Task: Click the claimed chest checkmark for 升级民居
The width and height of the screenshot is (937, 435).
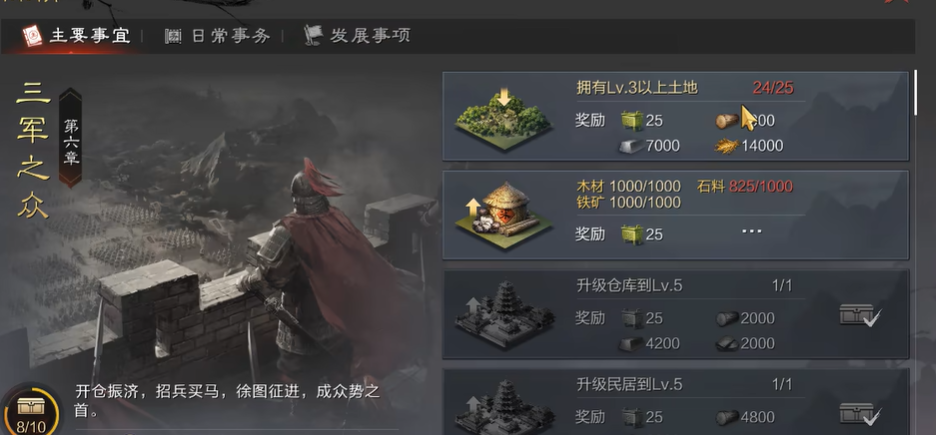Action: [x=860, y=413]
